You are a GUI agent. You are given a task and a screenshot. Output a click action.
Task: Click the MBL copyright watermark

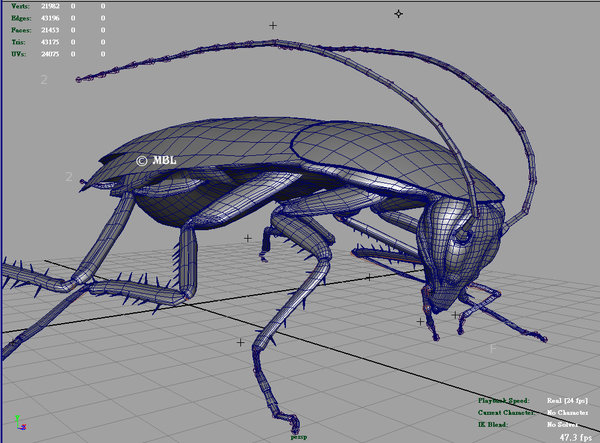coord(154,159)
